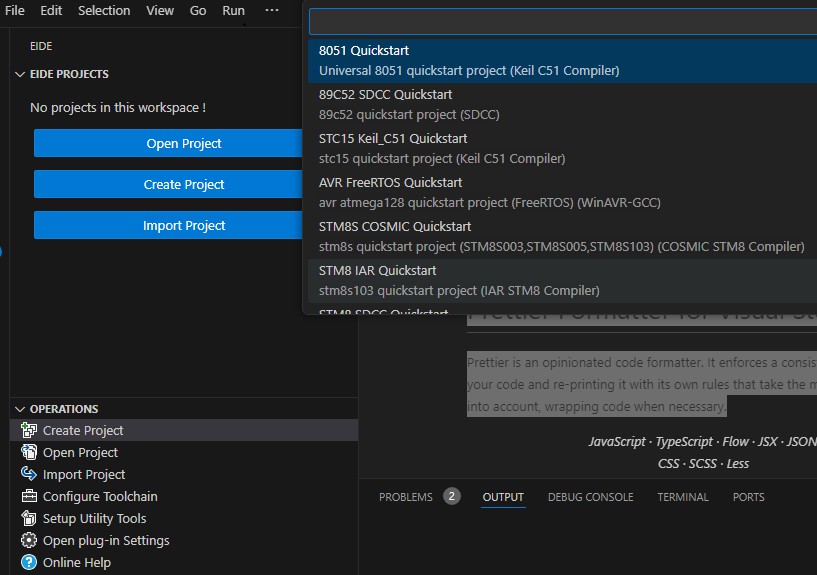Open the overflow menu ellipsis in menu bar
Screen dimensions: 817x575
point(271,10)
